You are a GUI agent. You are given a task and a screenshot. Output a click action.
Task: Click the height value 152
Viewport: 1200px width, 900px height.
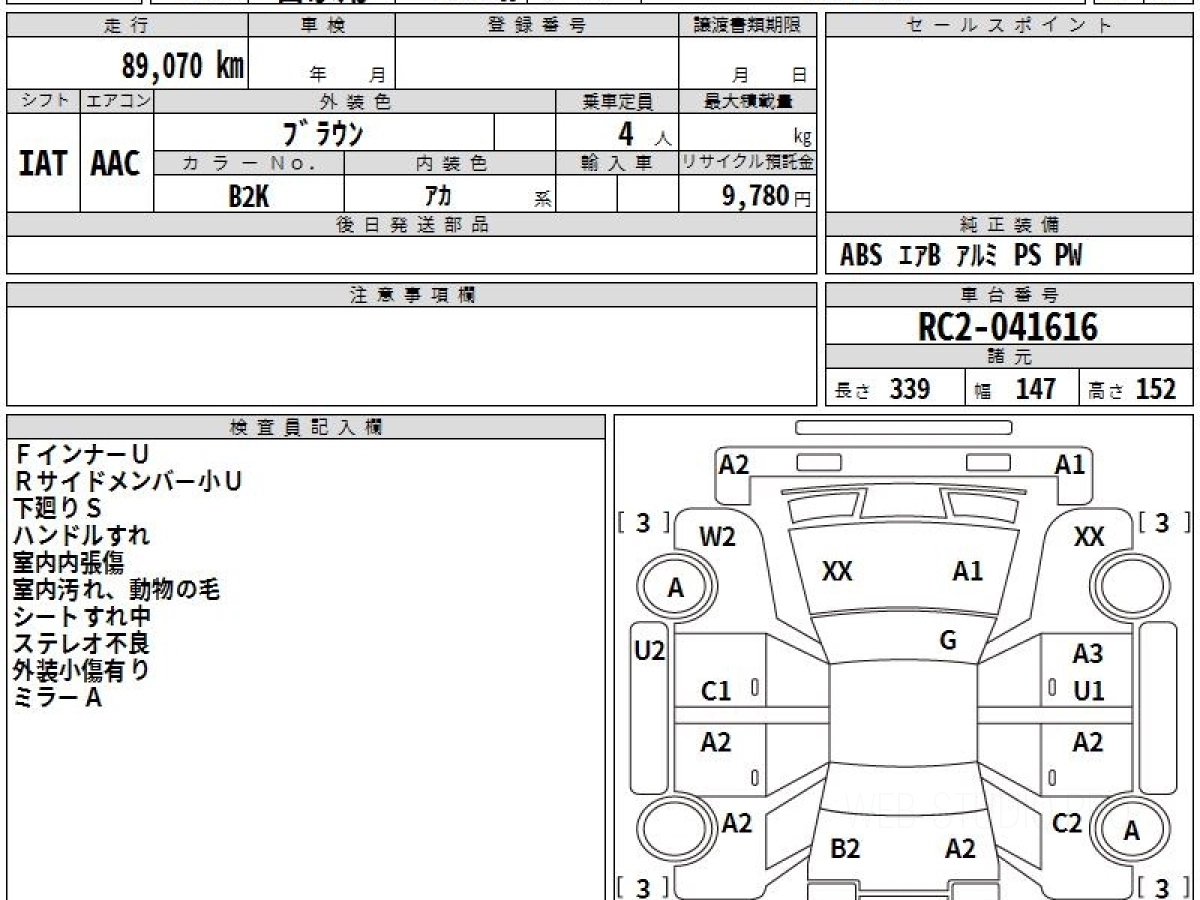[x=1157, y=389]
